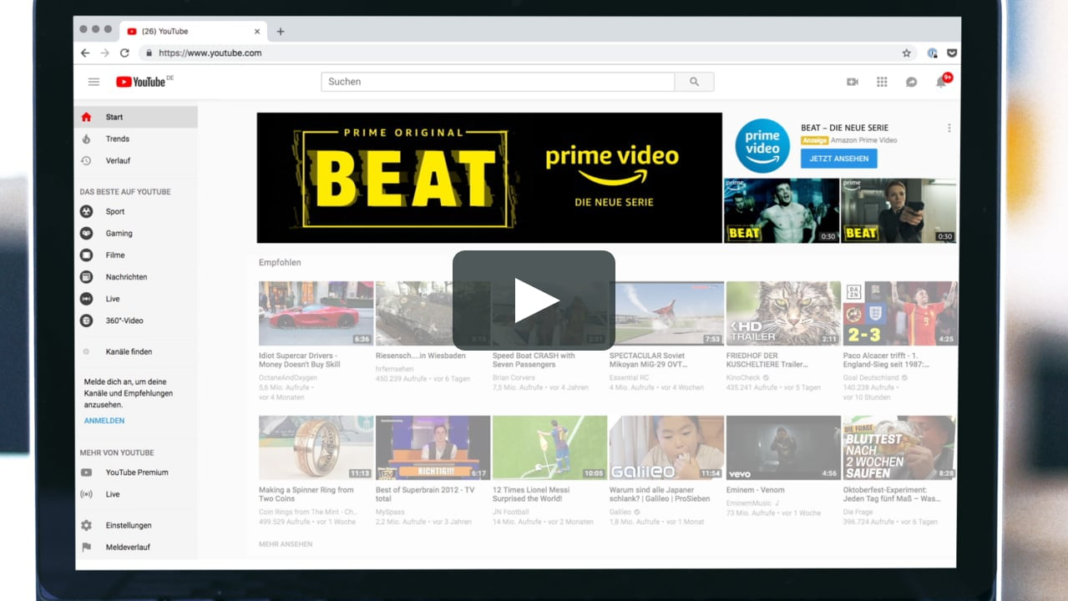
Task: Click the Pocket extension icon in toolbar
Action: pos(952,52)
